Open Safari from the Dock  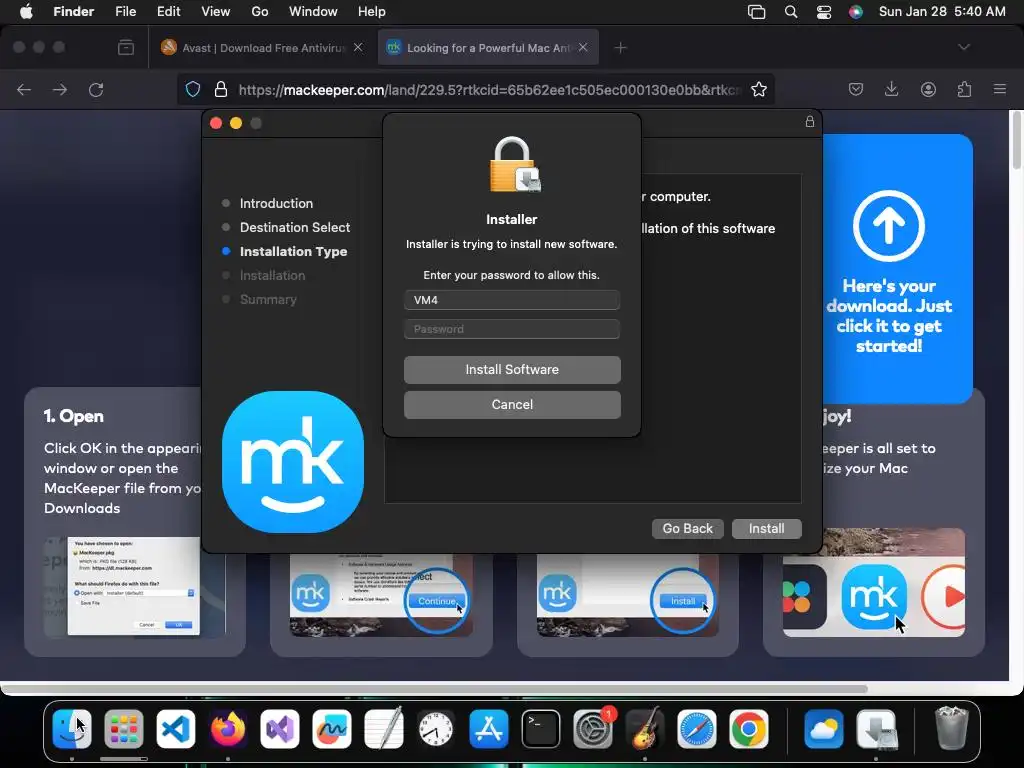coord(697,729)
